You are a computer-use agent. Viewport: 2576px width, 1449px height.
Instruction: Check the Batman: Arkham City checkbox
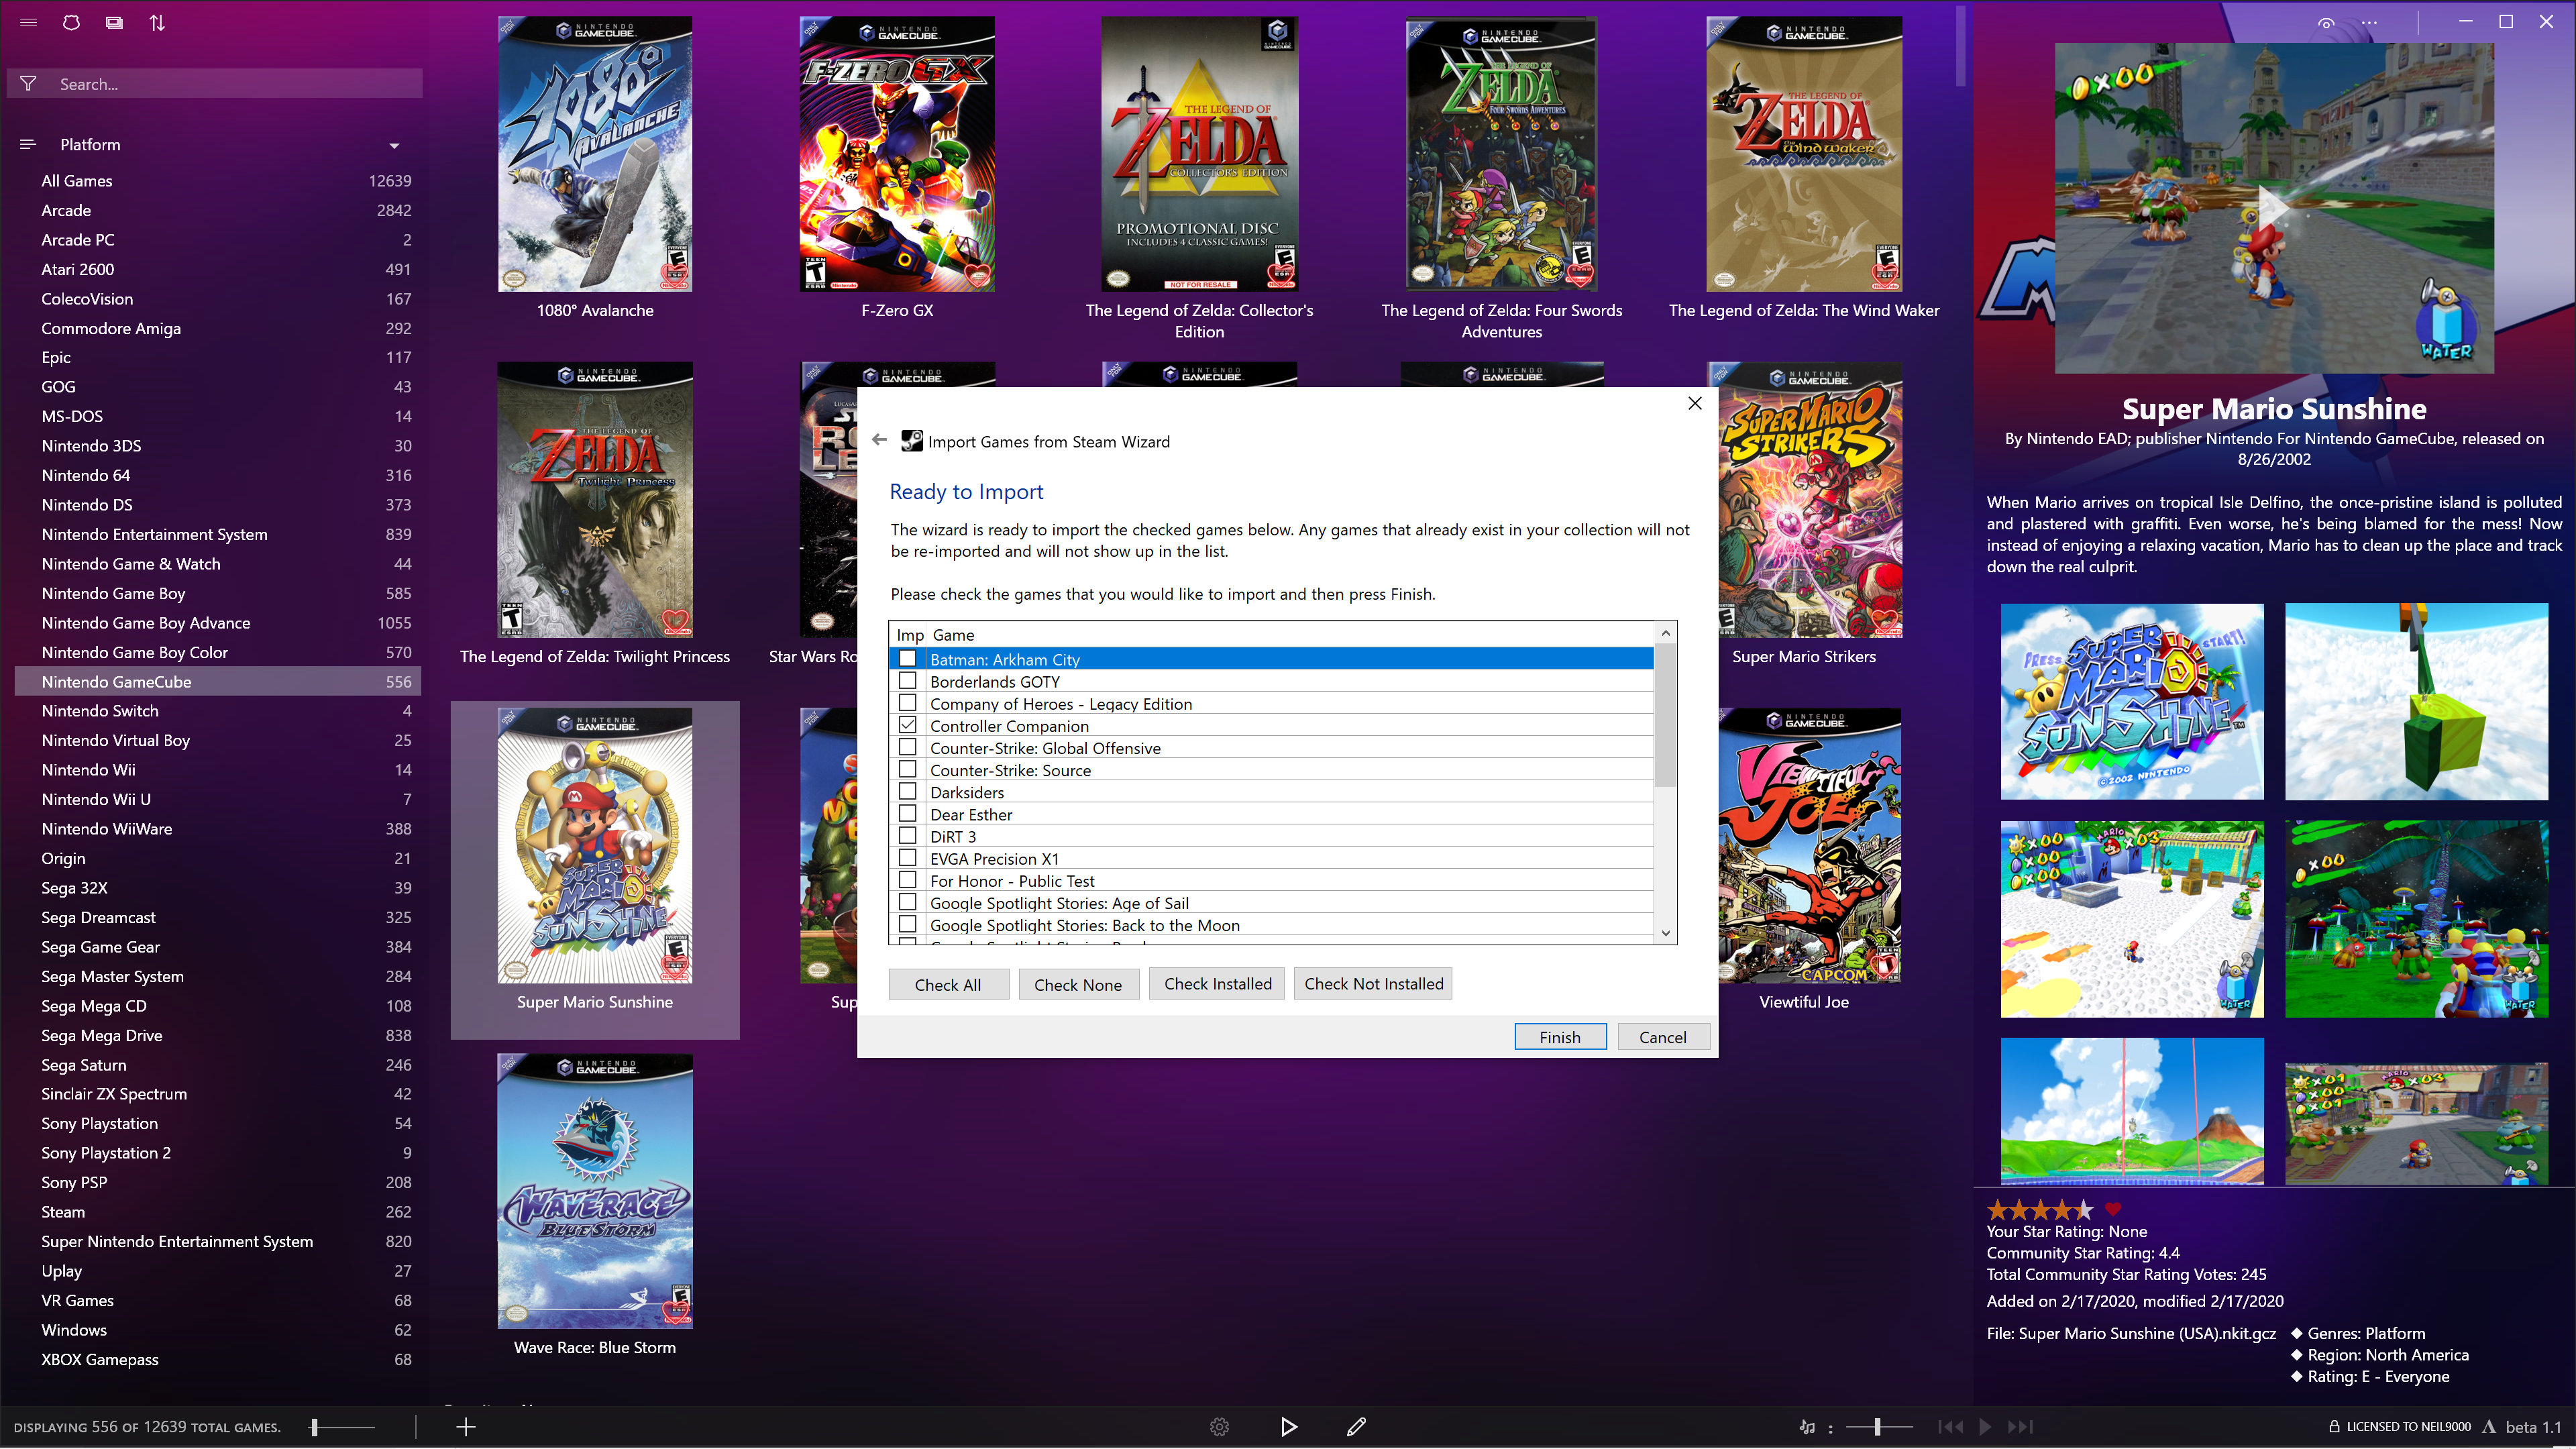907,658
